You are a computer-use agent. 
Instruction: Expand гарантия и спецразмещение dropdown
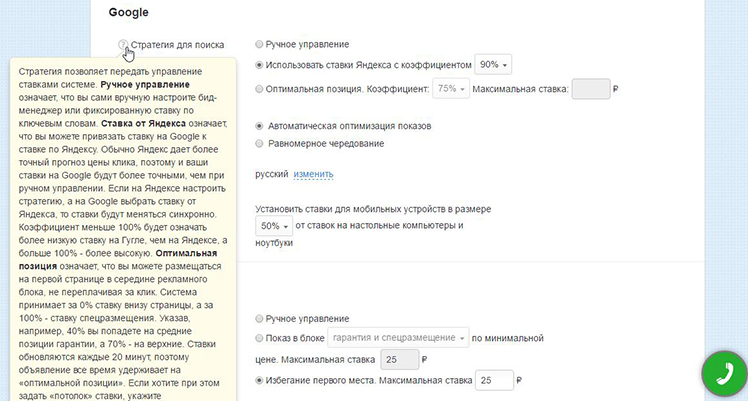point(398,338)
